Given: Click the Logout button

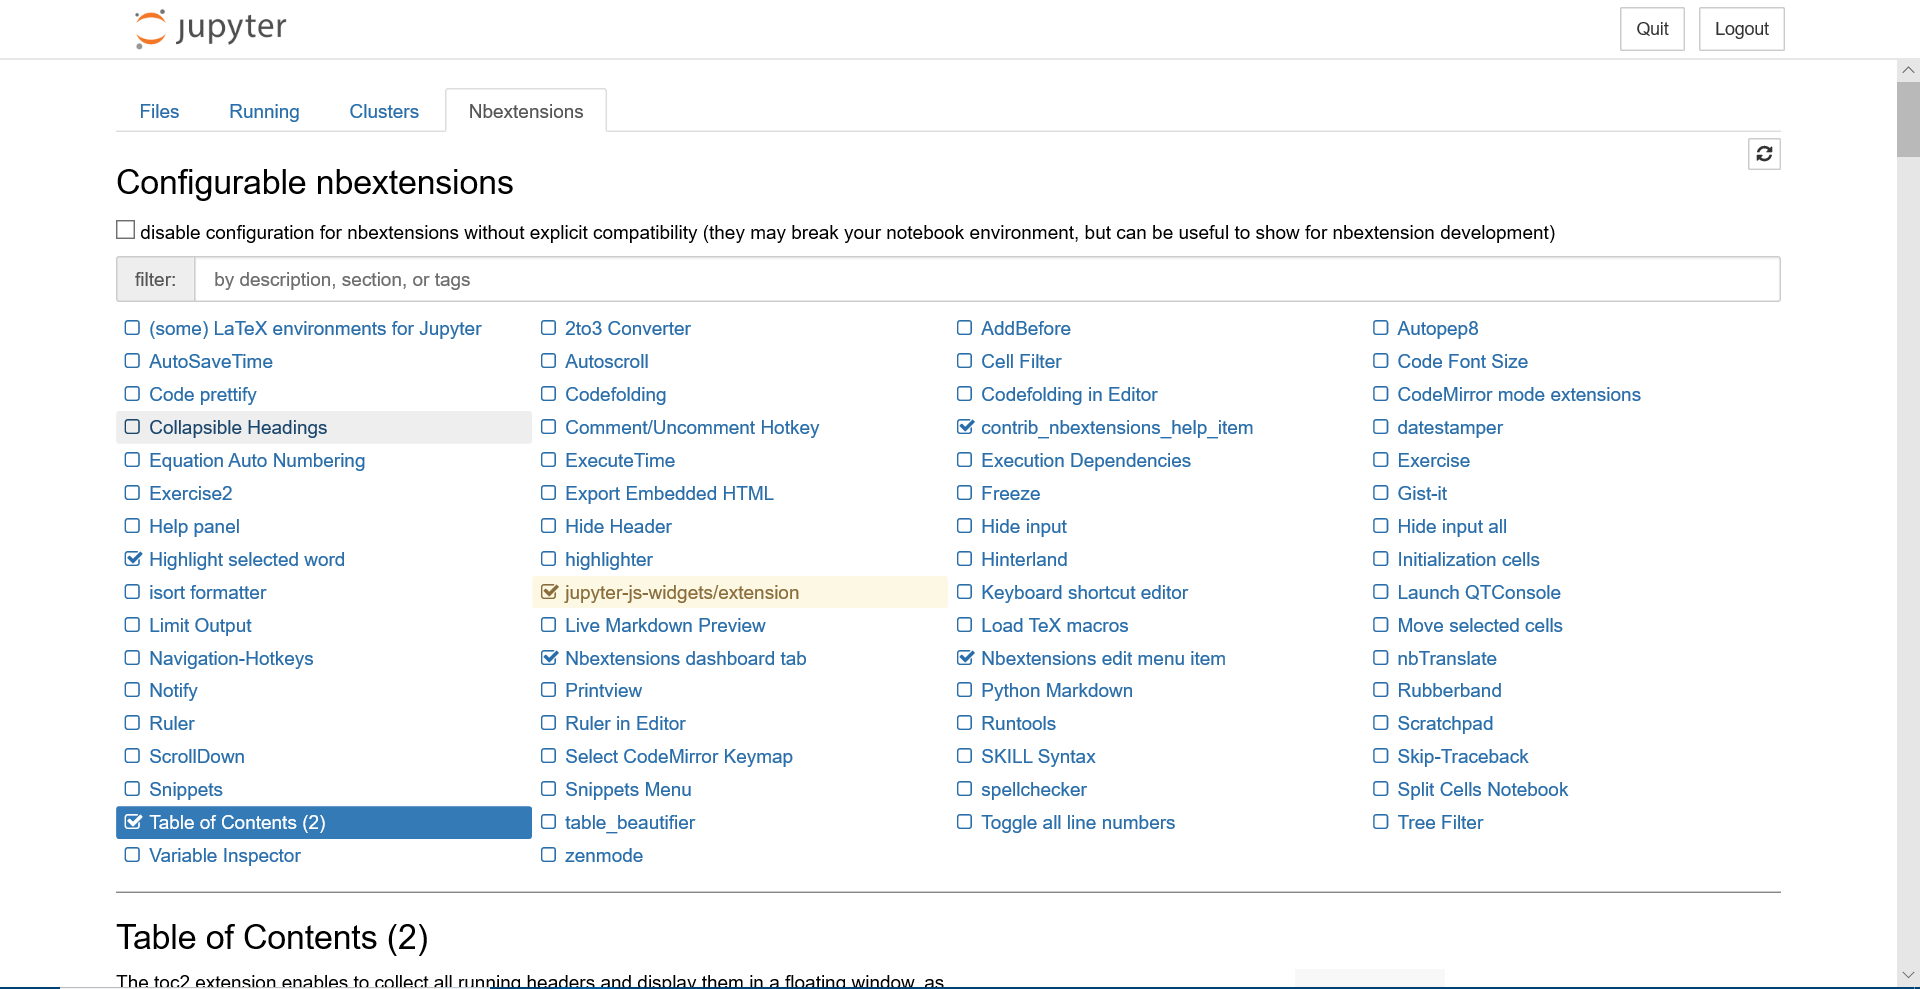Looking at the screenshot, I should (1740, 29).
